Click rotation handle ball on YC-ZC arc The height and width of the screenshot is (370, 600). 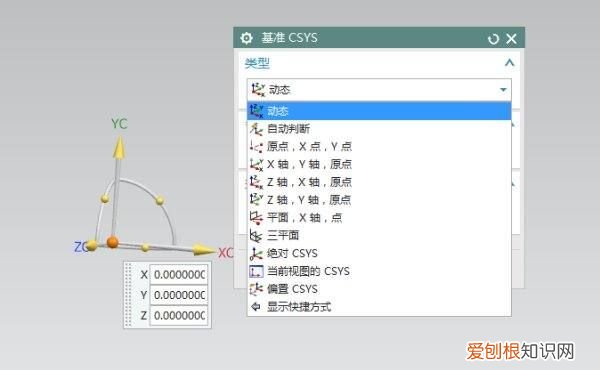click(x=105, y=199)
